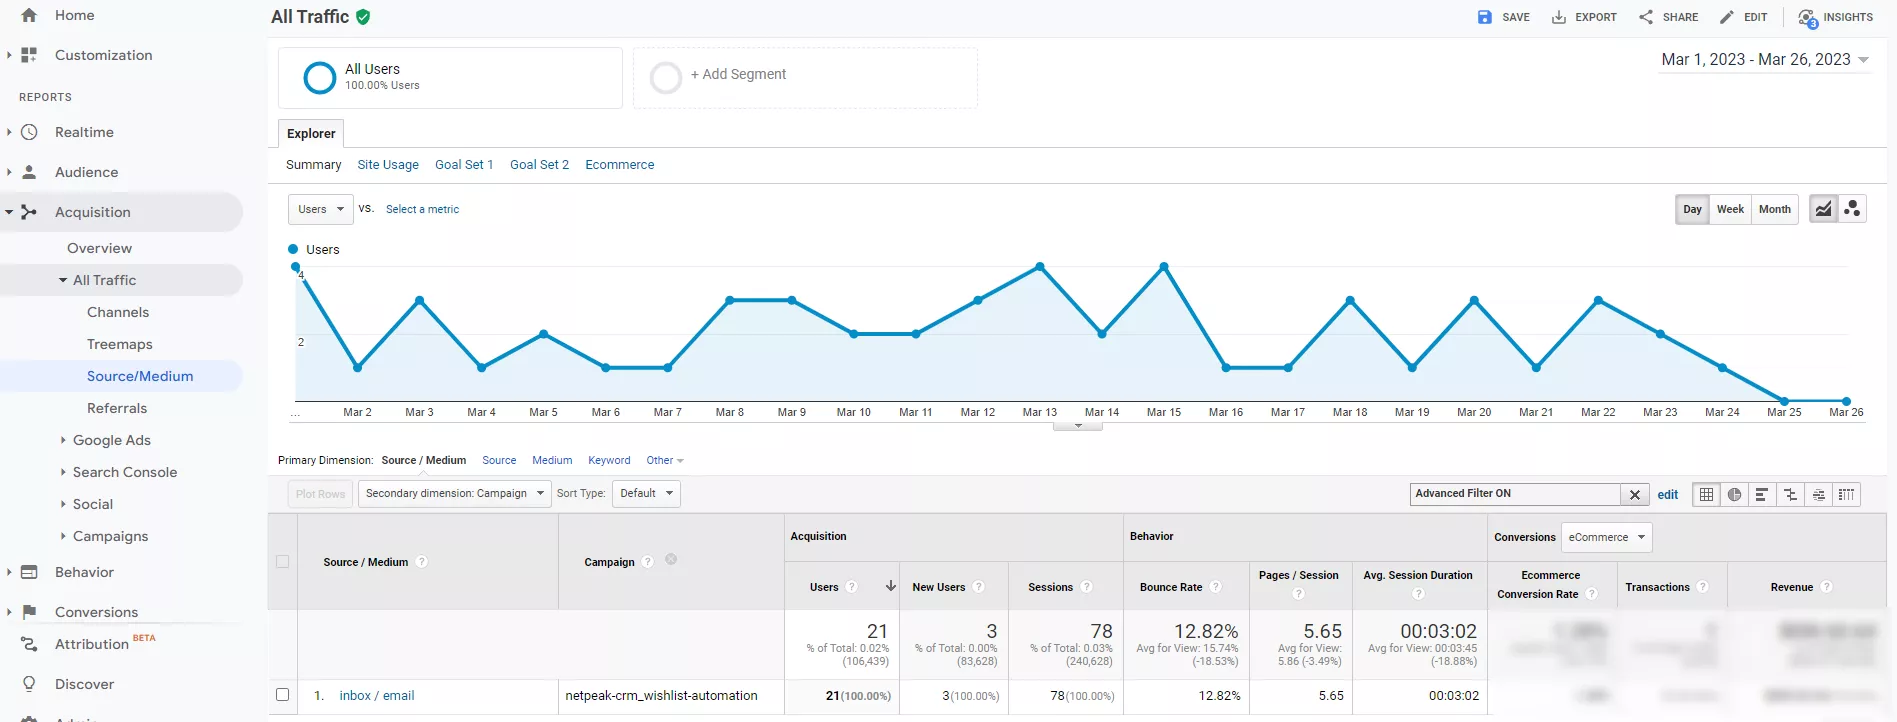Click the Realtime clock icon
Viewport: 1897px width, 722px height.
(x=29, y=132)
